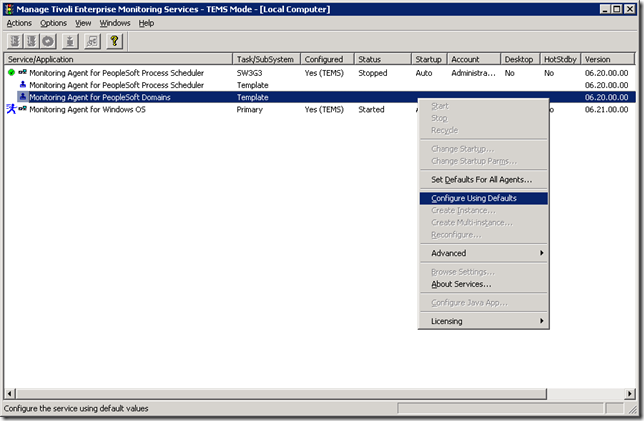Click the disabled Configure Java App entry
Screen dimensions: 644x421
pyautogui.click(x=484, y=303)
